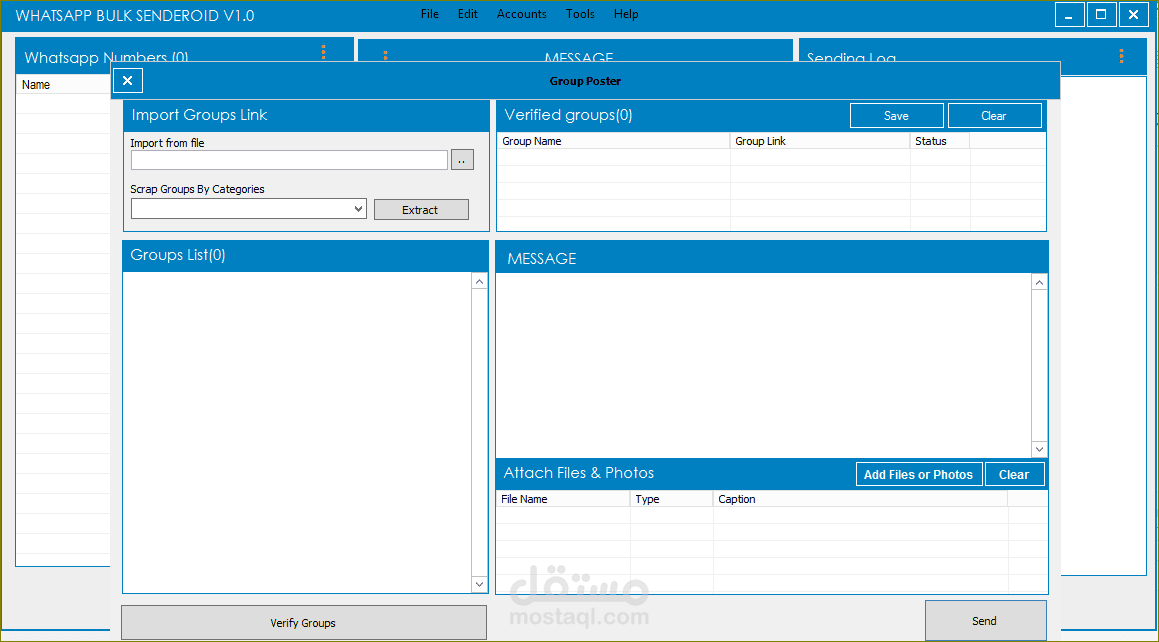Click the Import from file path field
The image size is (1159, 642).
pyautogui.click(x=289, y=160)
